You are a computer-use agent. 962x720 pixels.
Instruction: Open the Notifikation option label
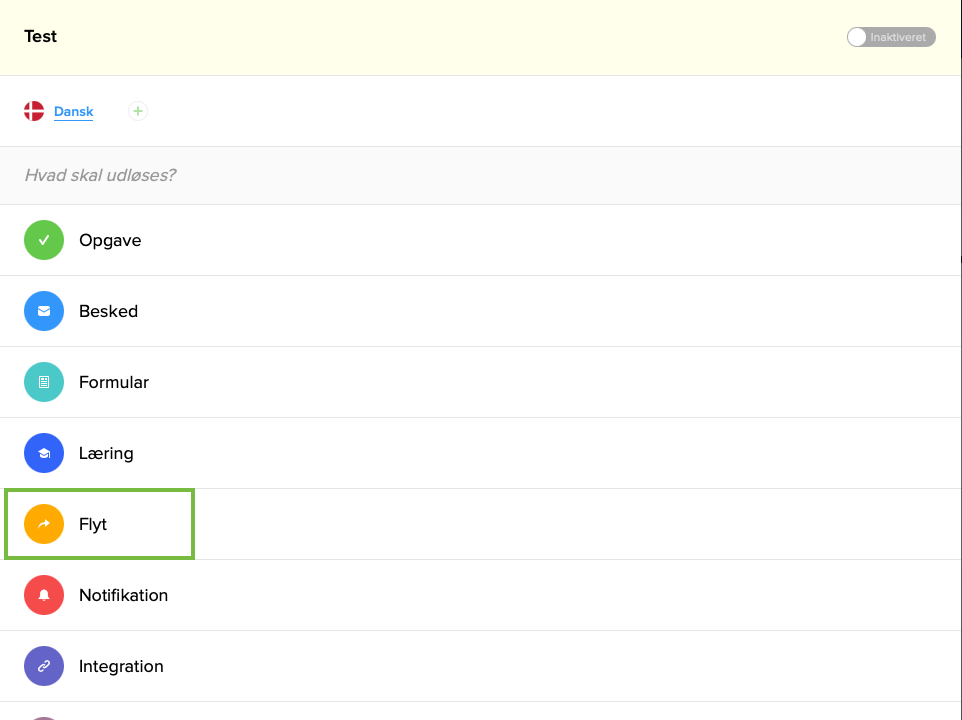123,595
